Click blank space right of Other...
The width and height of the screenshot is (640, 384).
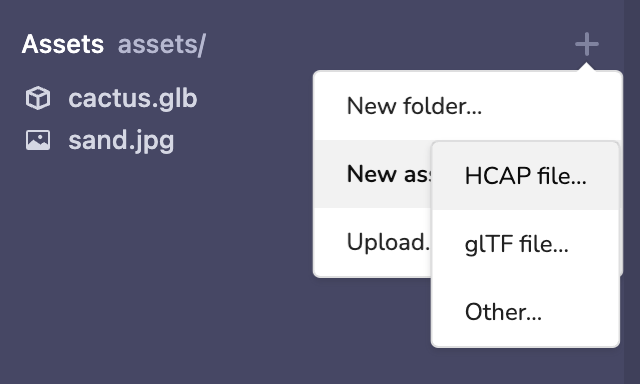[580, 312]
